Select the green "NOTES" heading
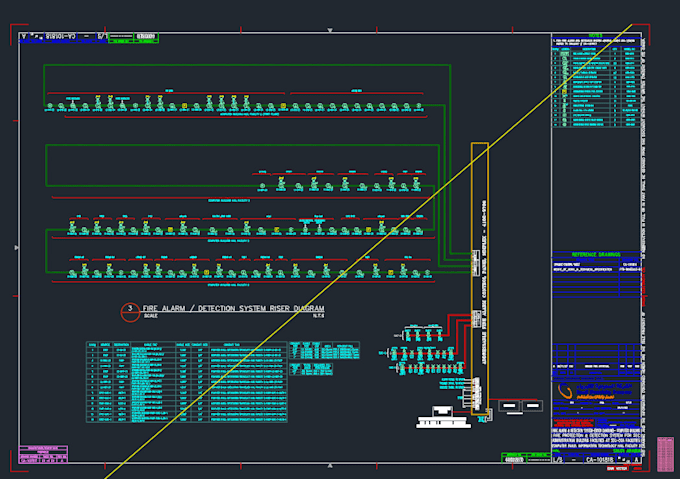This screenshot has height=479, width=680. (x=595, y=36)
